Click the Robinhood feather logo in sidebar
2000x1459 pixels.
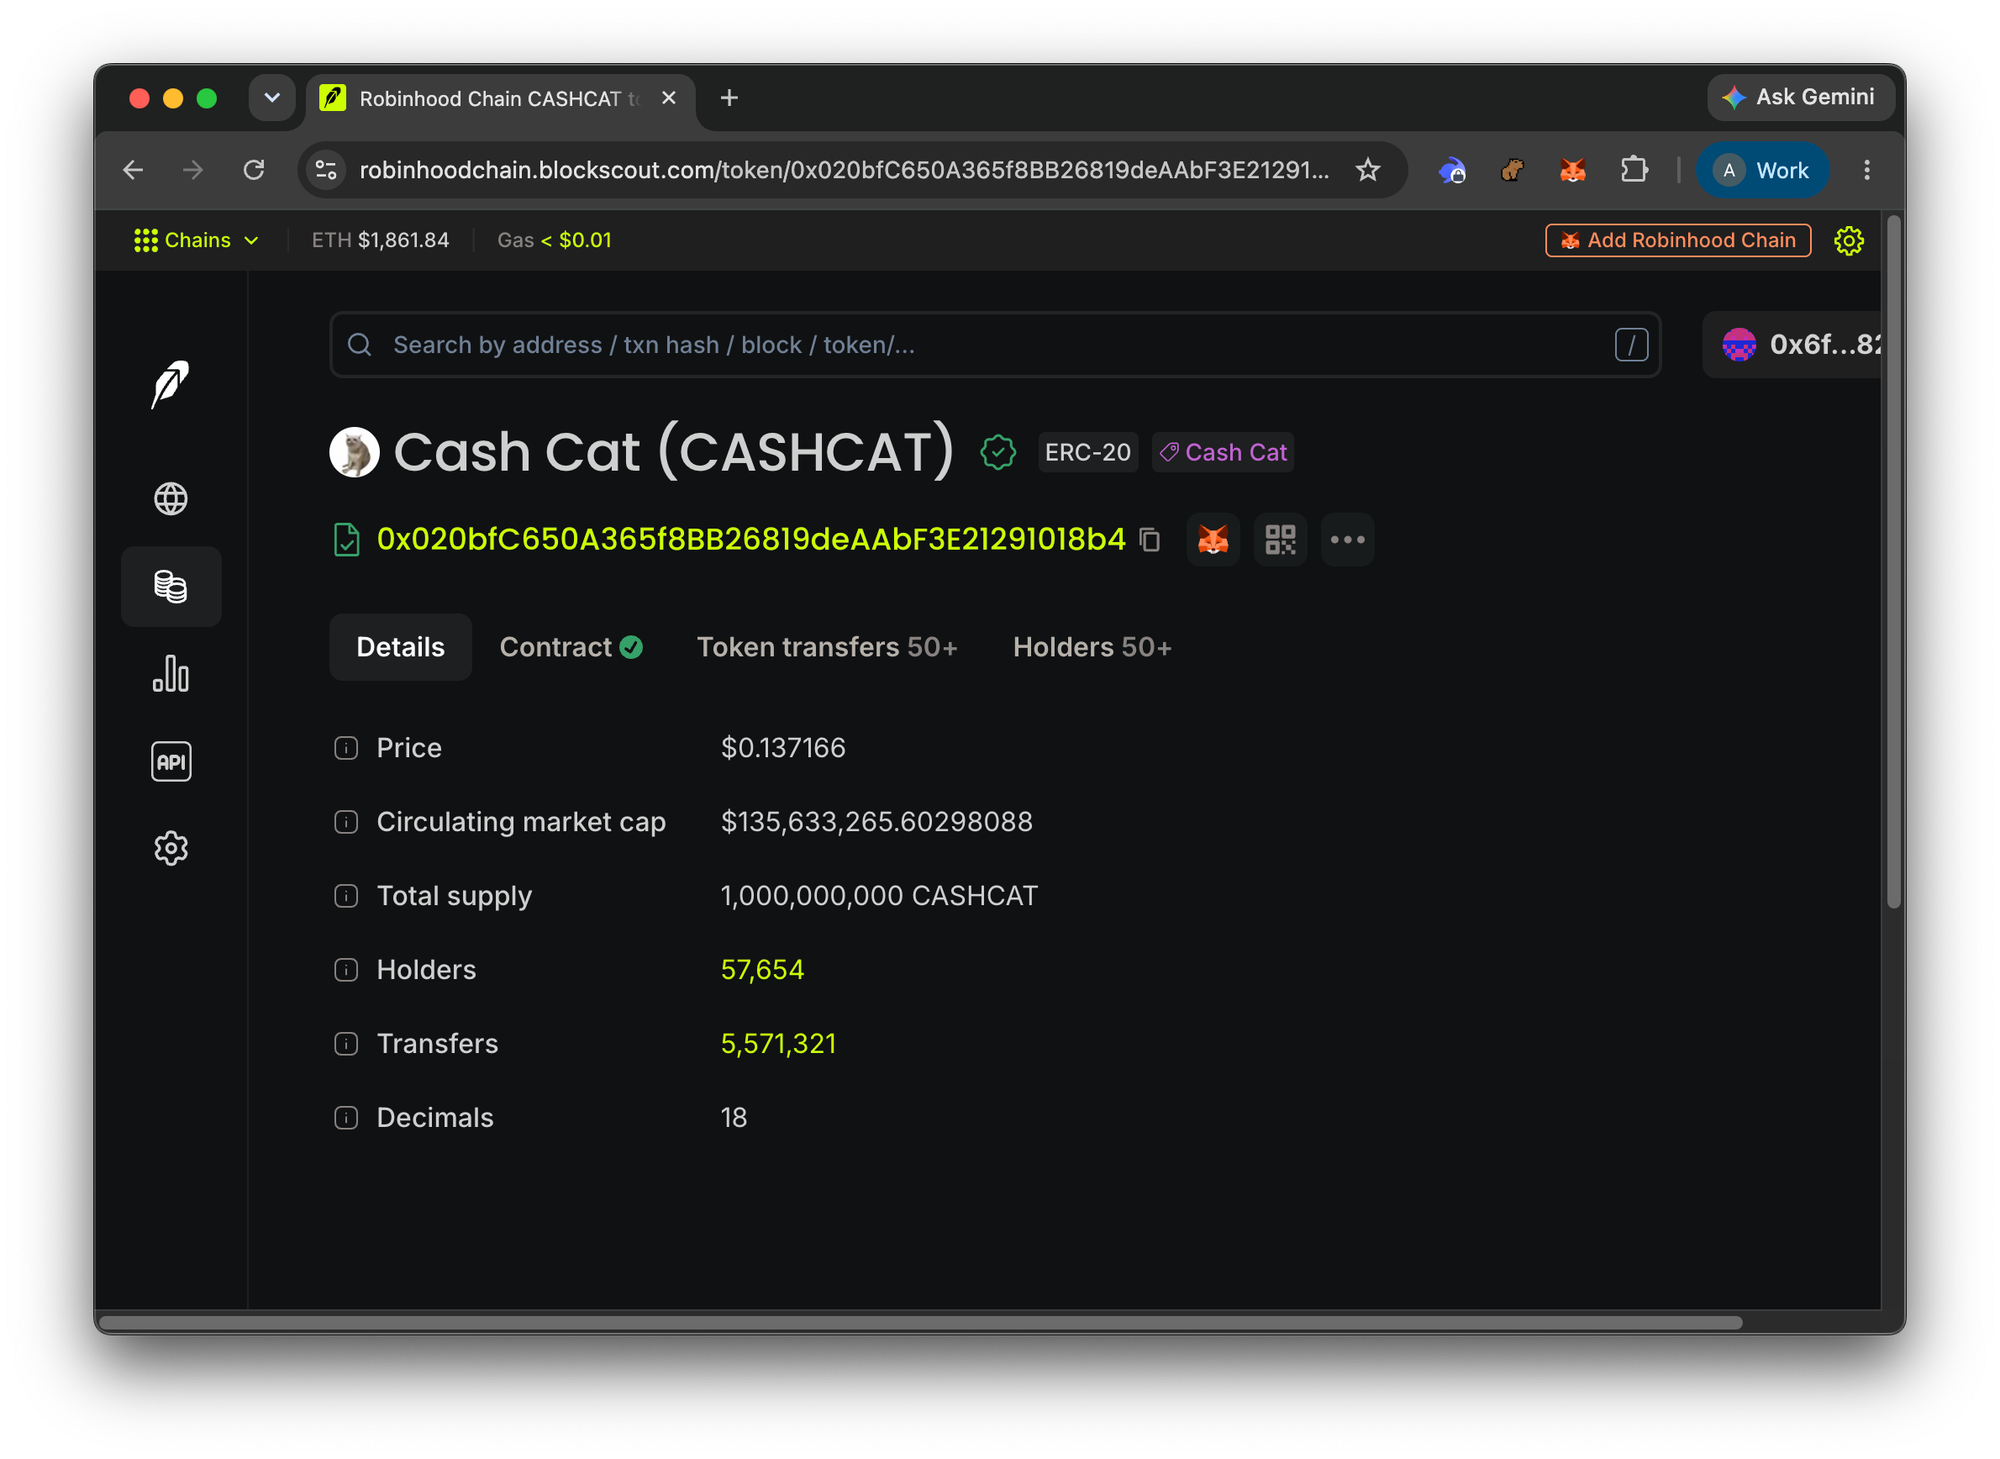coord(171,385)
